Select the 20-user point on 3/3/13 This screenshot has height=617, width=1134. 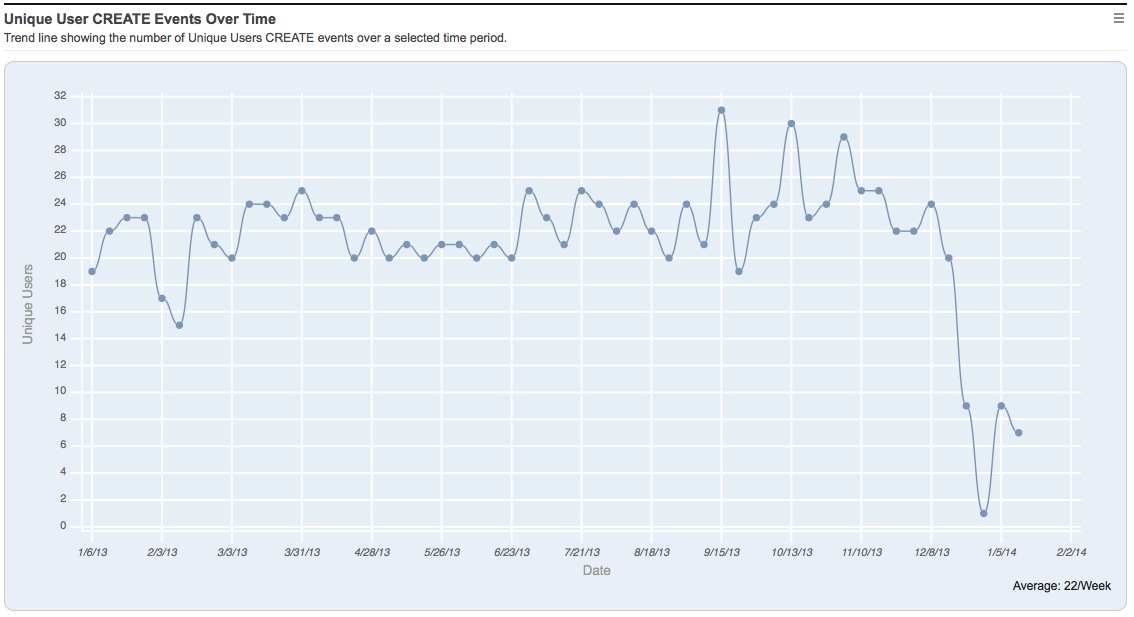232,258
